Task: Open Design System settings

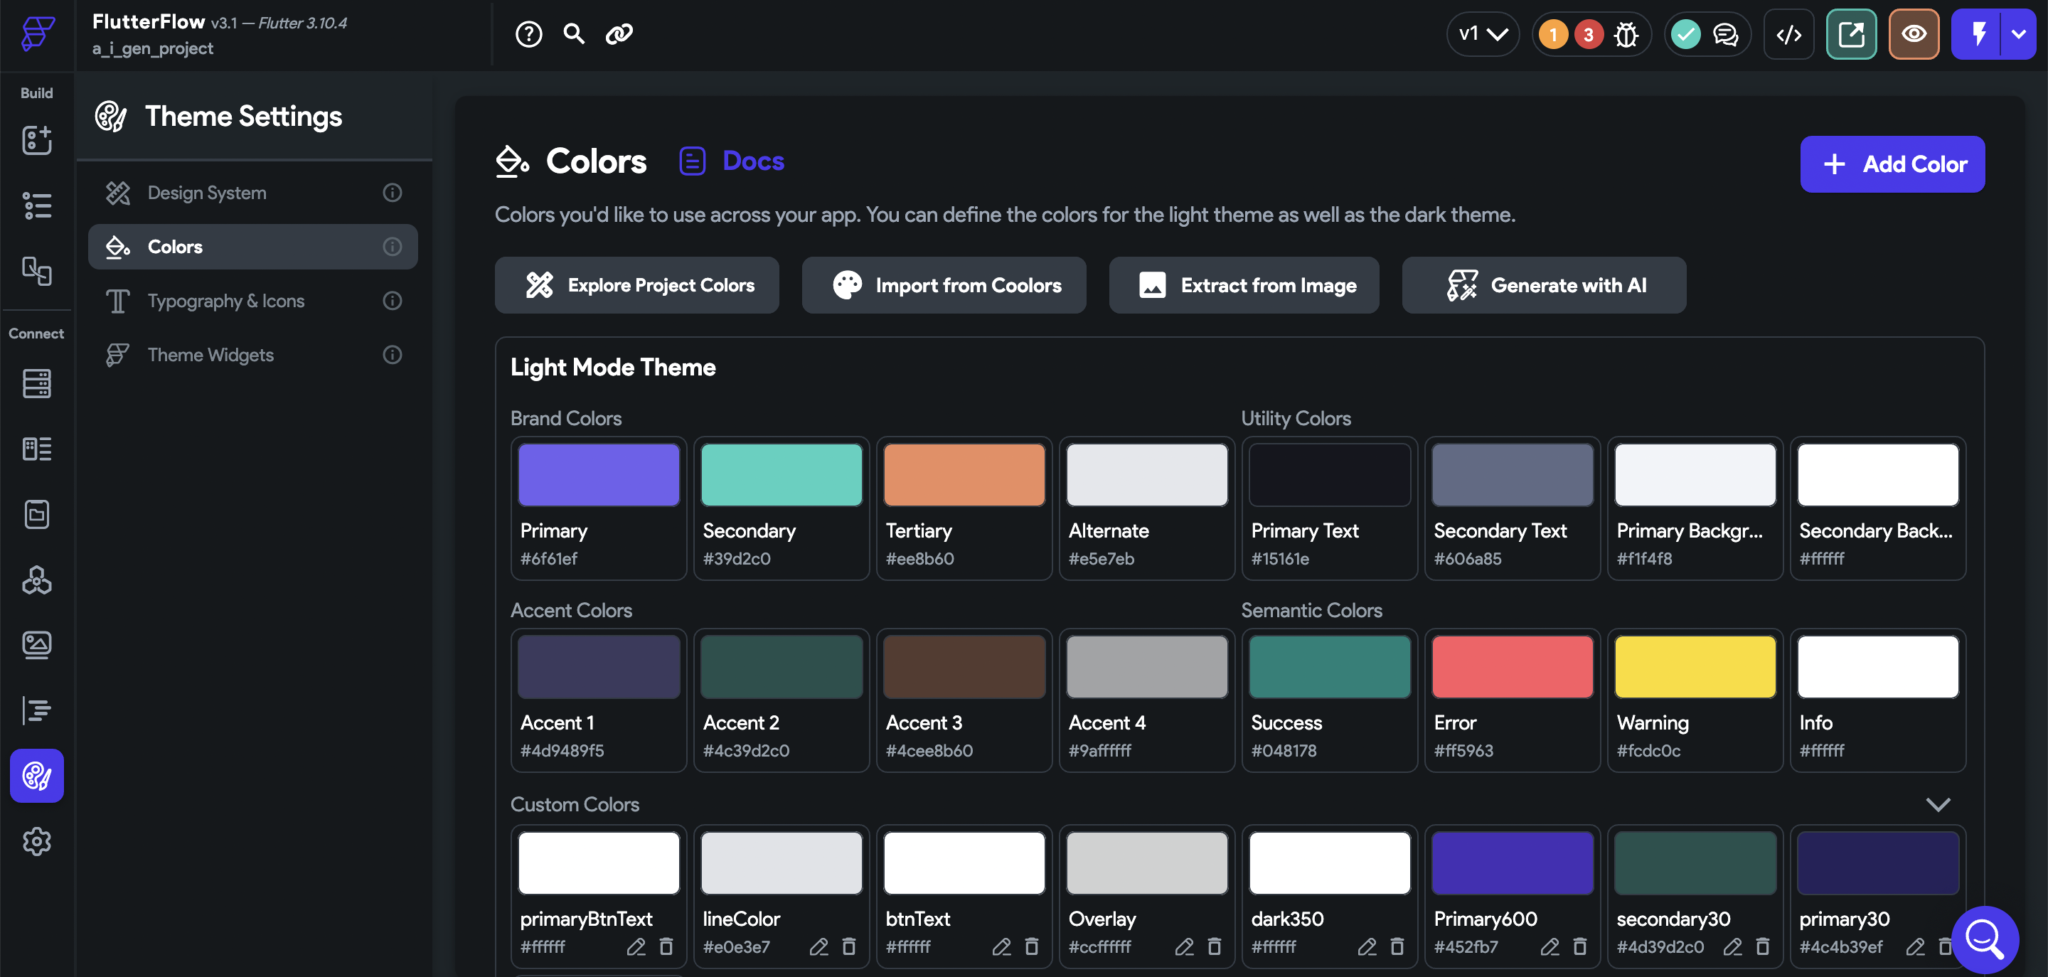Action: [207, 193]
